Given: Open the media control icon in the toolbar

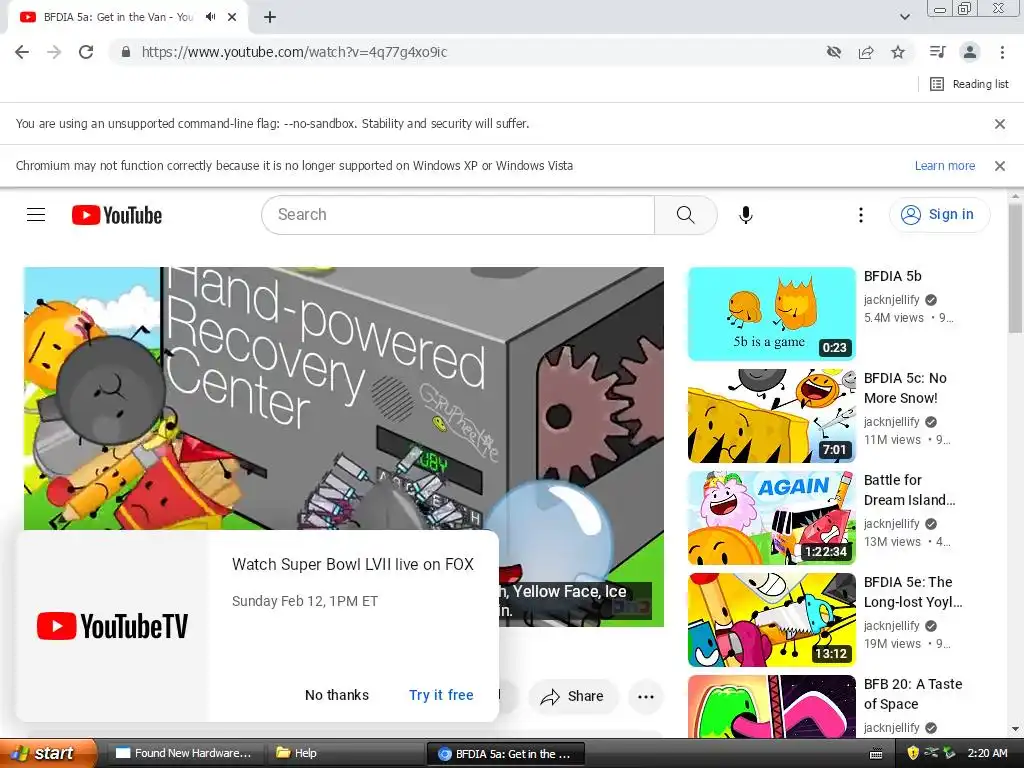Looking at the screenshot, I should pos(937,52).
